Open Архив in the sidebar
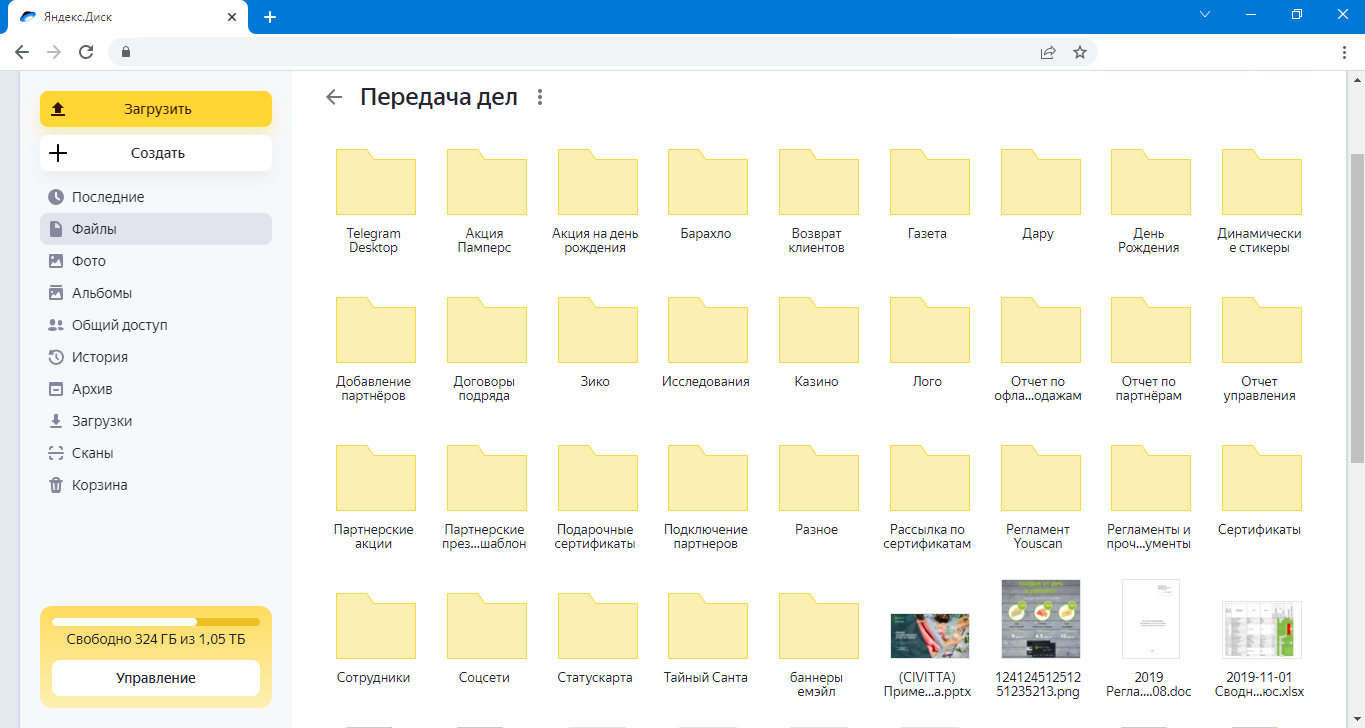 [x=156, y=389]
